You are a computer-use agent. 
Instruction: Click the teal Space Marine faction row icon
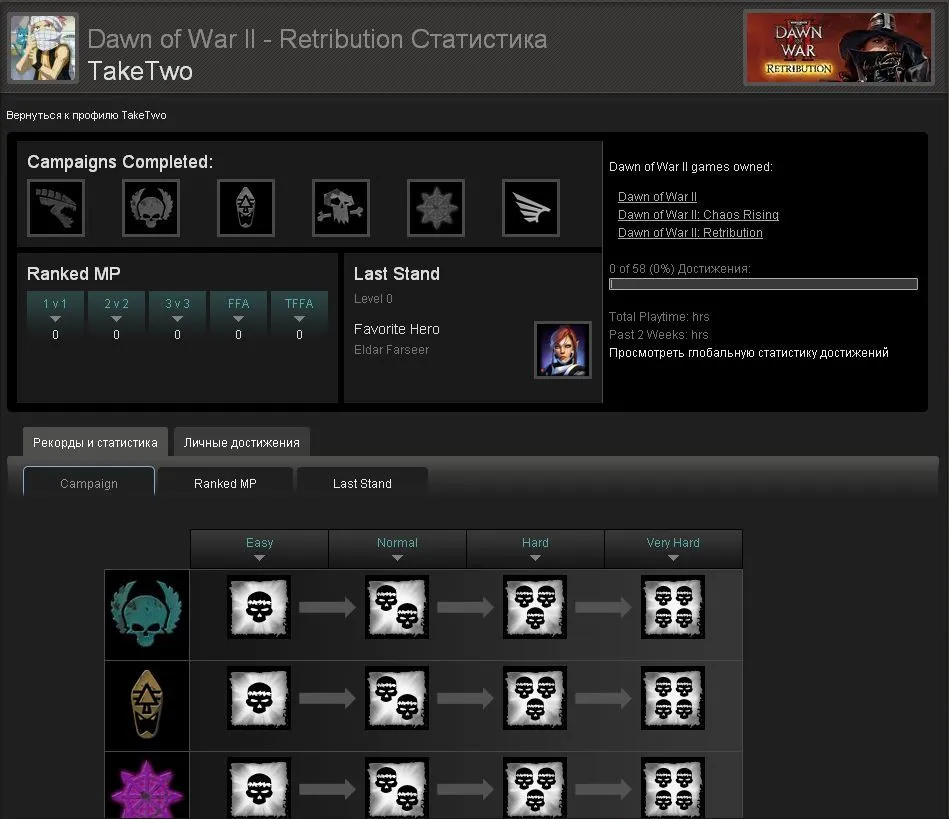[146, 614]
